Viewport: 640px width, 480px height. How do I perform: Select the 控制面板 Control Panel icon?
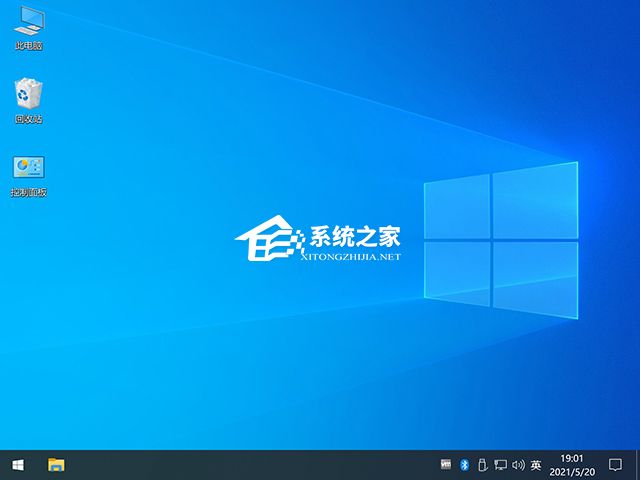[x=29, y=176]
